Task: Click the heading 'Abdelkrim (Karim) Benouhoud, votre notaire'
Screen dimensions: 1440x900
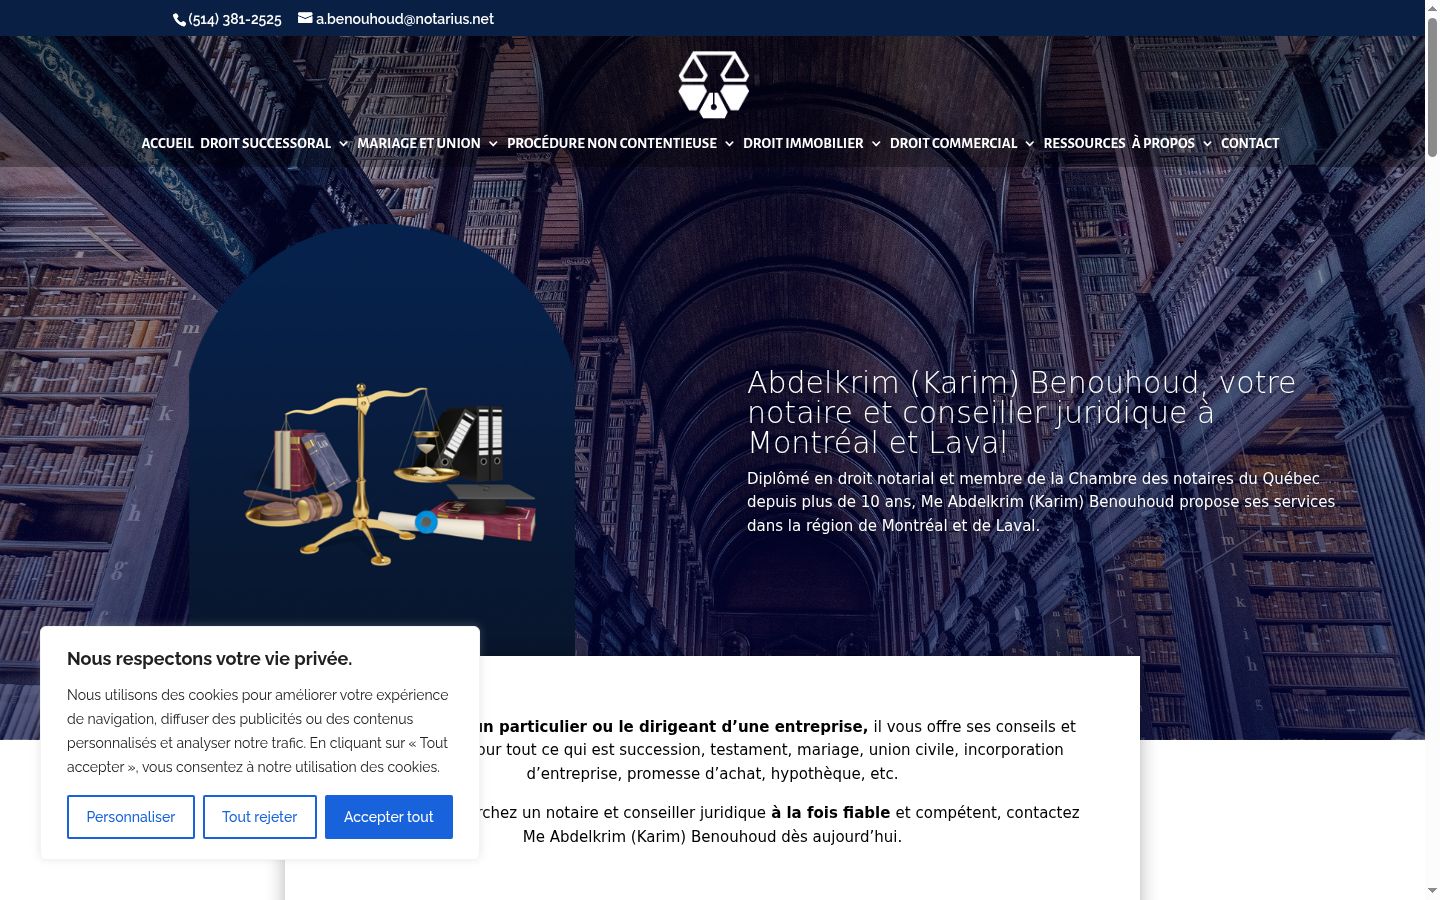Action: click(1021, 412)
